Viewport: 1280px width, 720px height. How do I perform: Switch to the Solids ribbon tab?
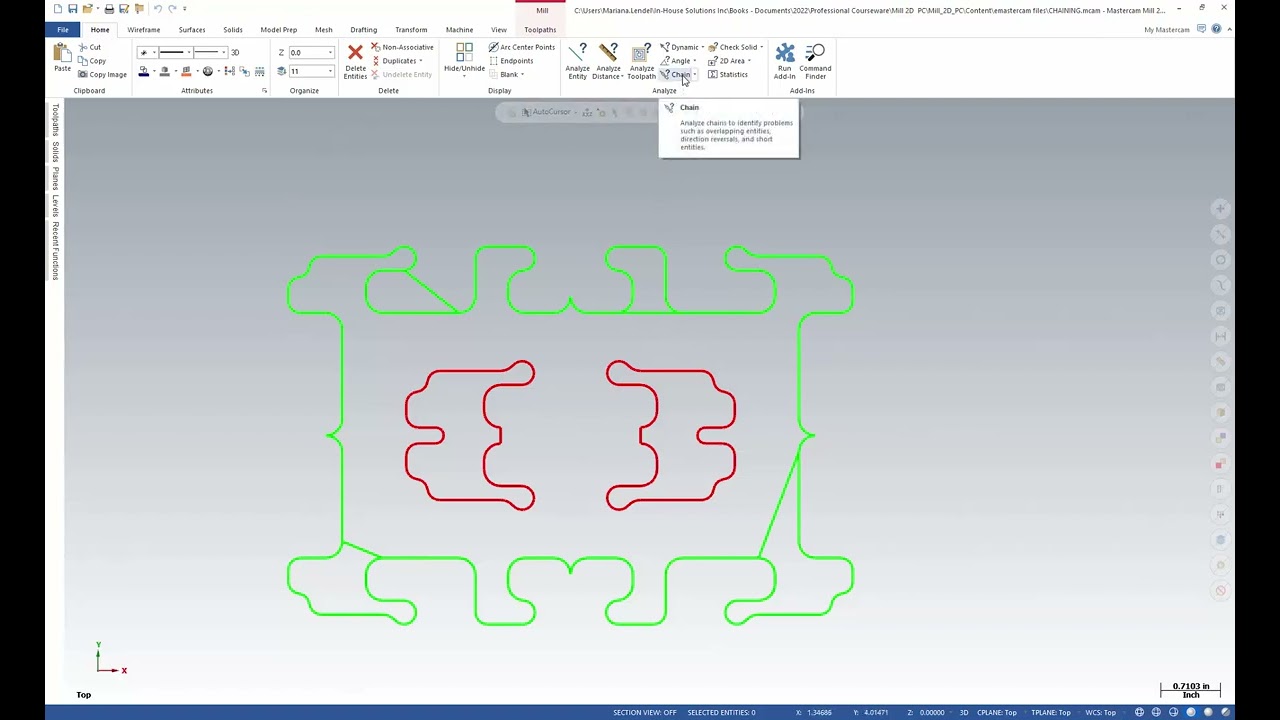click(x=233, y=29)
